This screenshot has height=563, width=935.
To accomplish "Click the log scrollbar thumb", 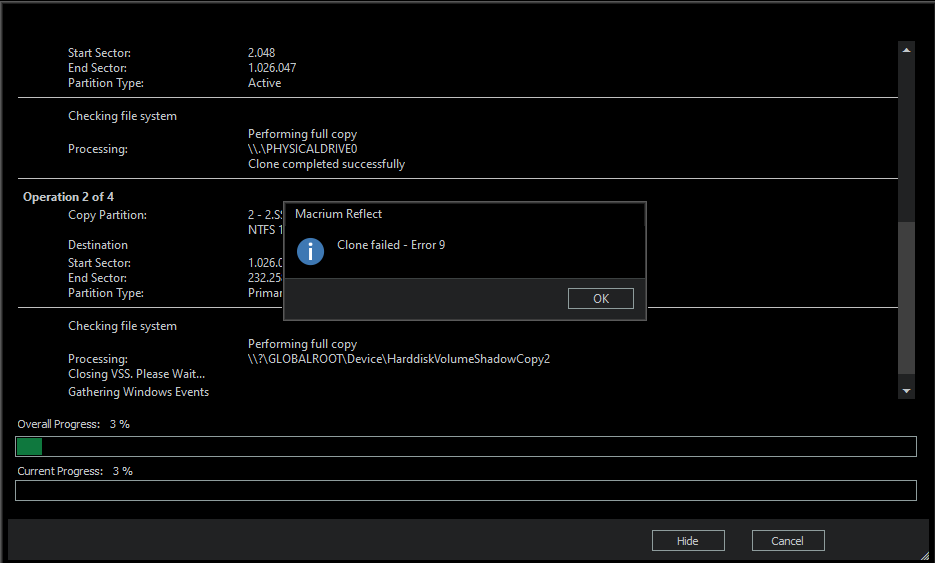I will coord(906,298).
